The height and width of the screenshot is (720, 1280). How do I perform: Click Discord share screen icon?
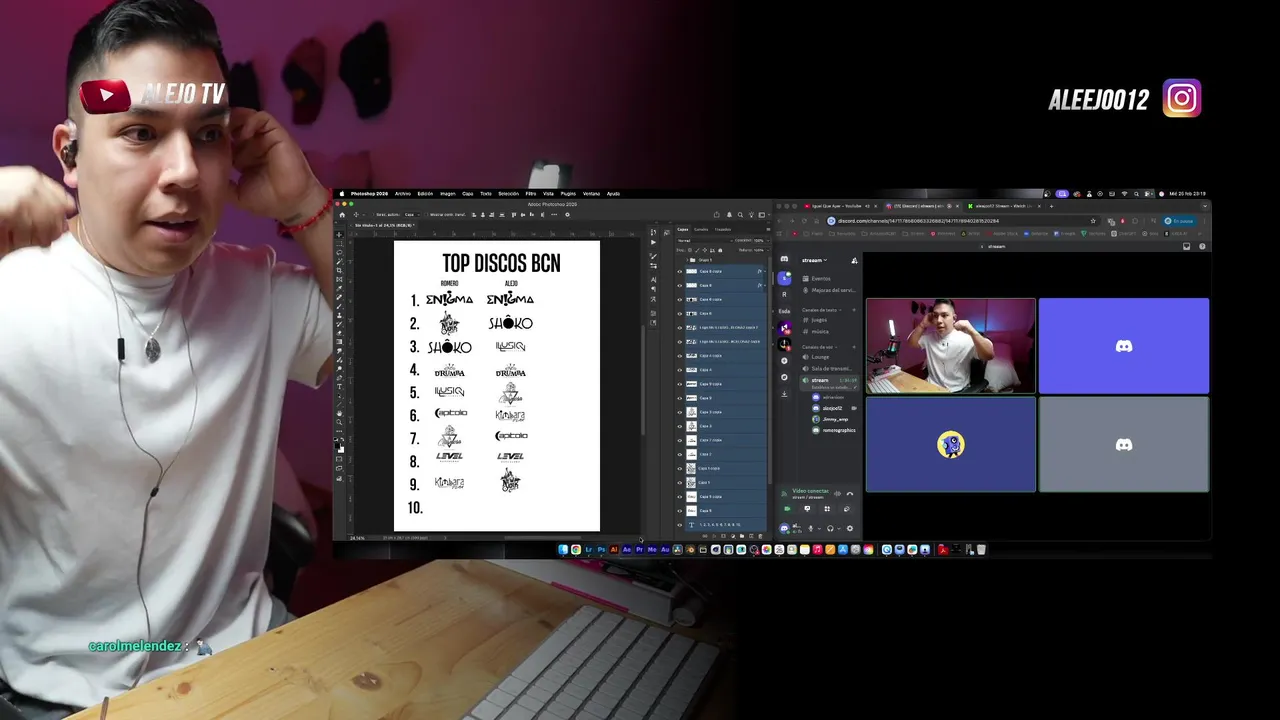coord(807,509)
